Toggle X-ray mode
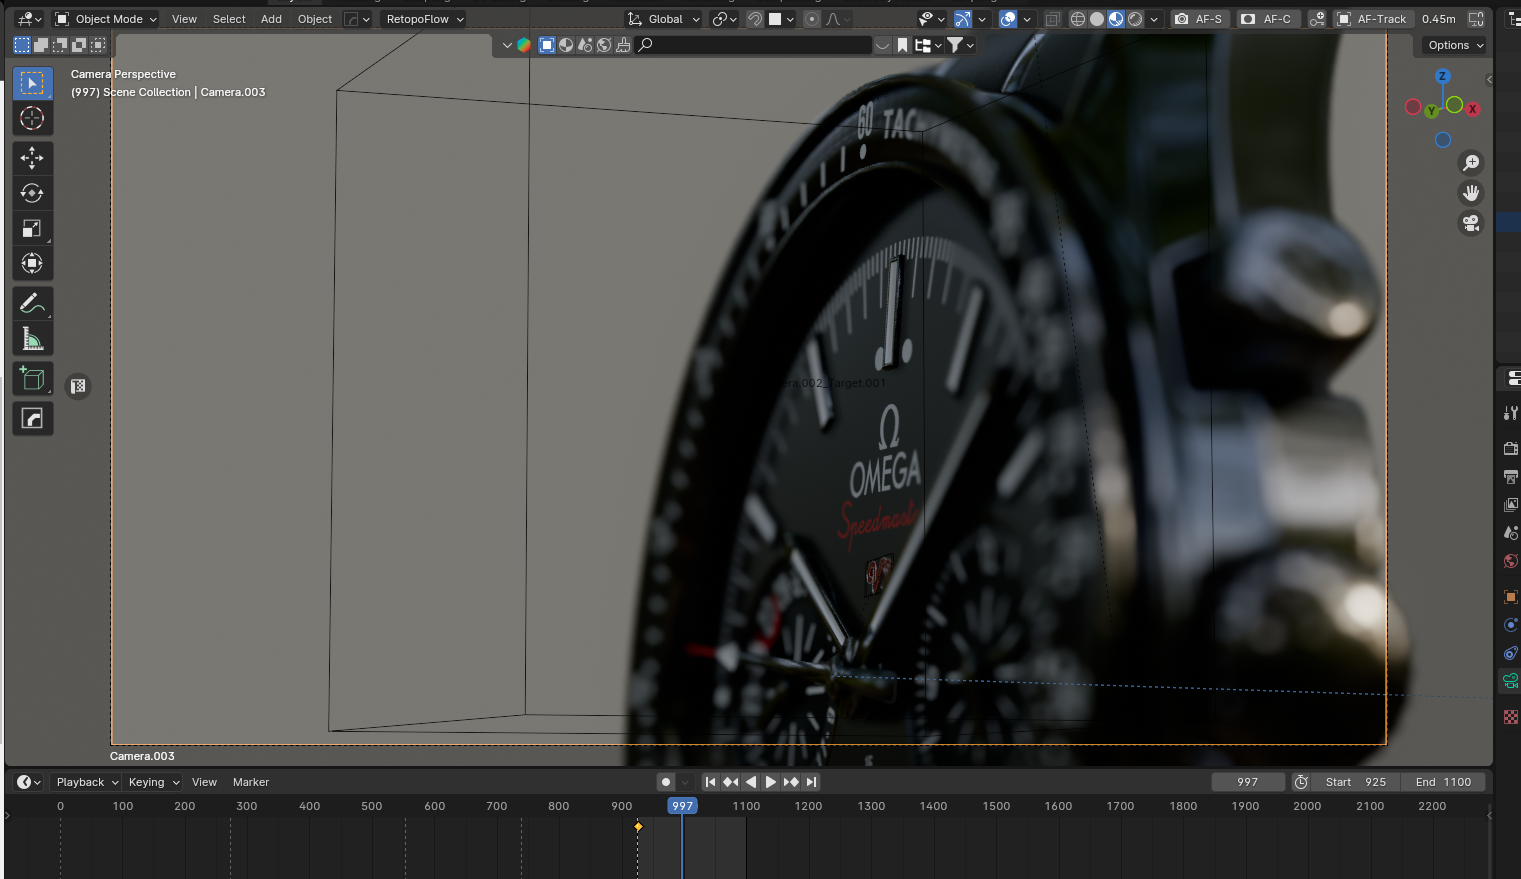1521x879 pixels. point(1052,19)
